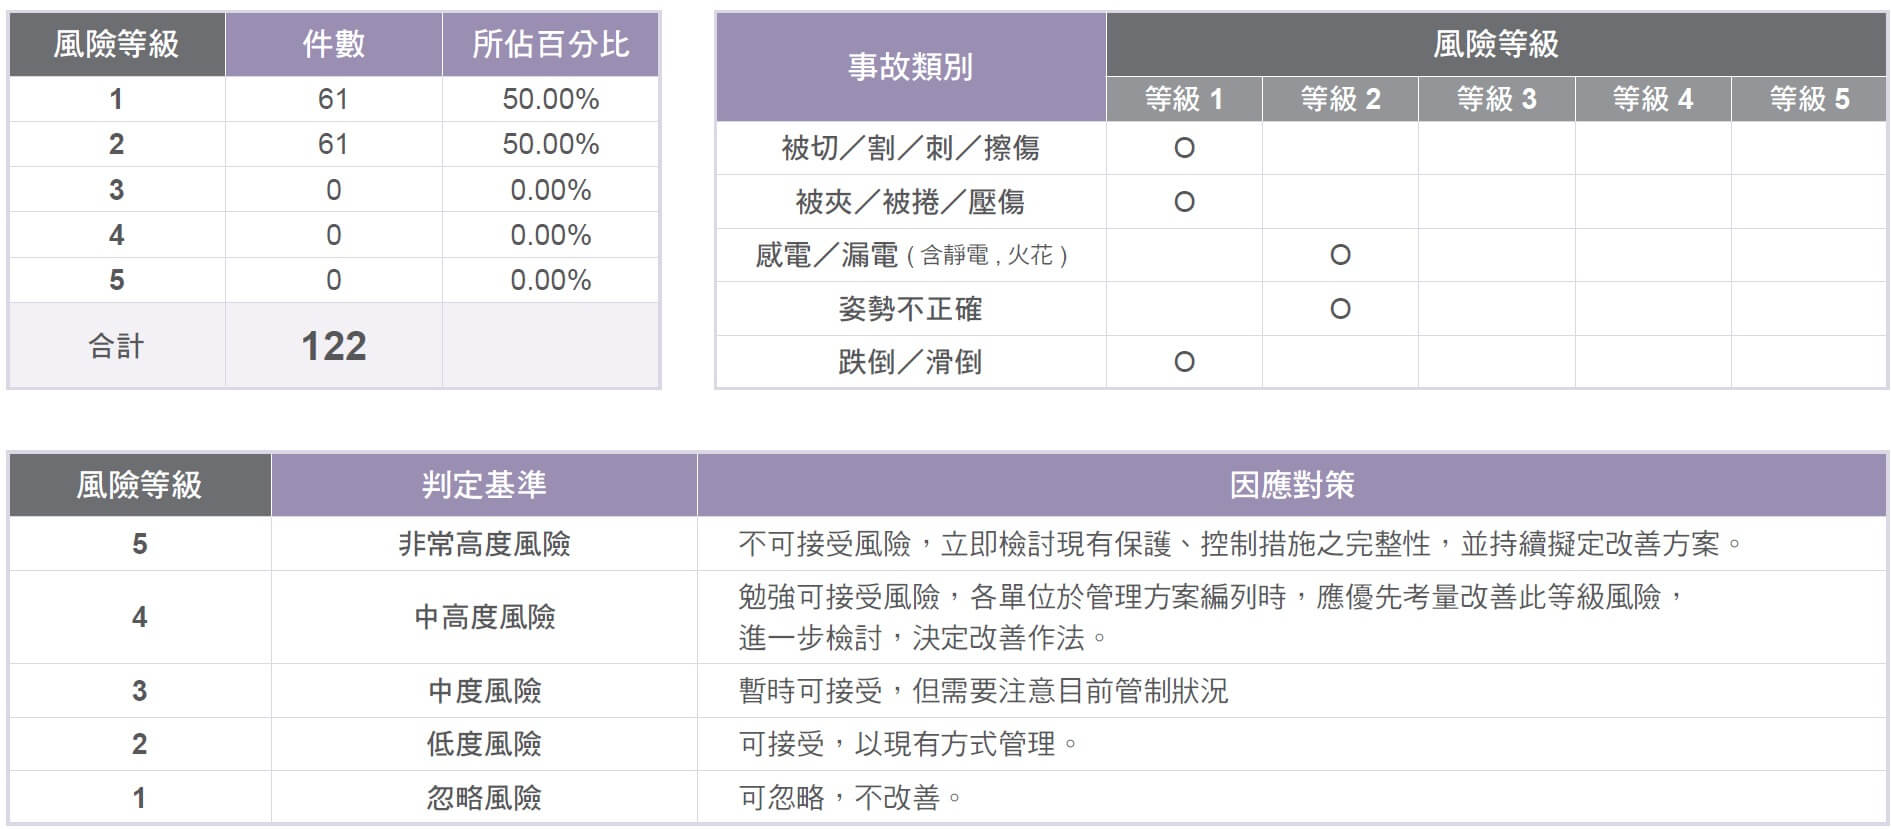Select the 非常高度風險 cell
The height and width of the screenshot is (829, 1891).
pyautogui.click(x=484, y=544)
